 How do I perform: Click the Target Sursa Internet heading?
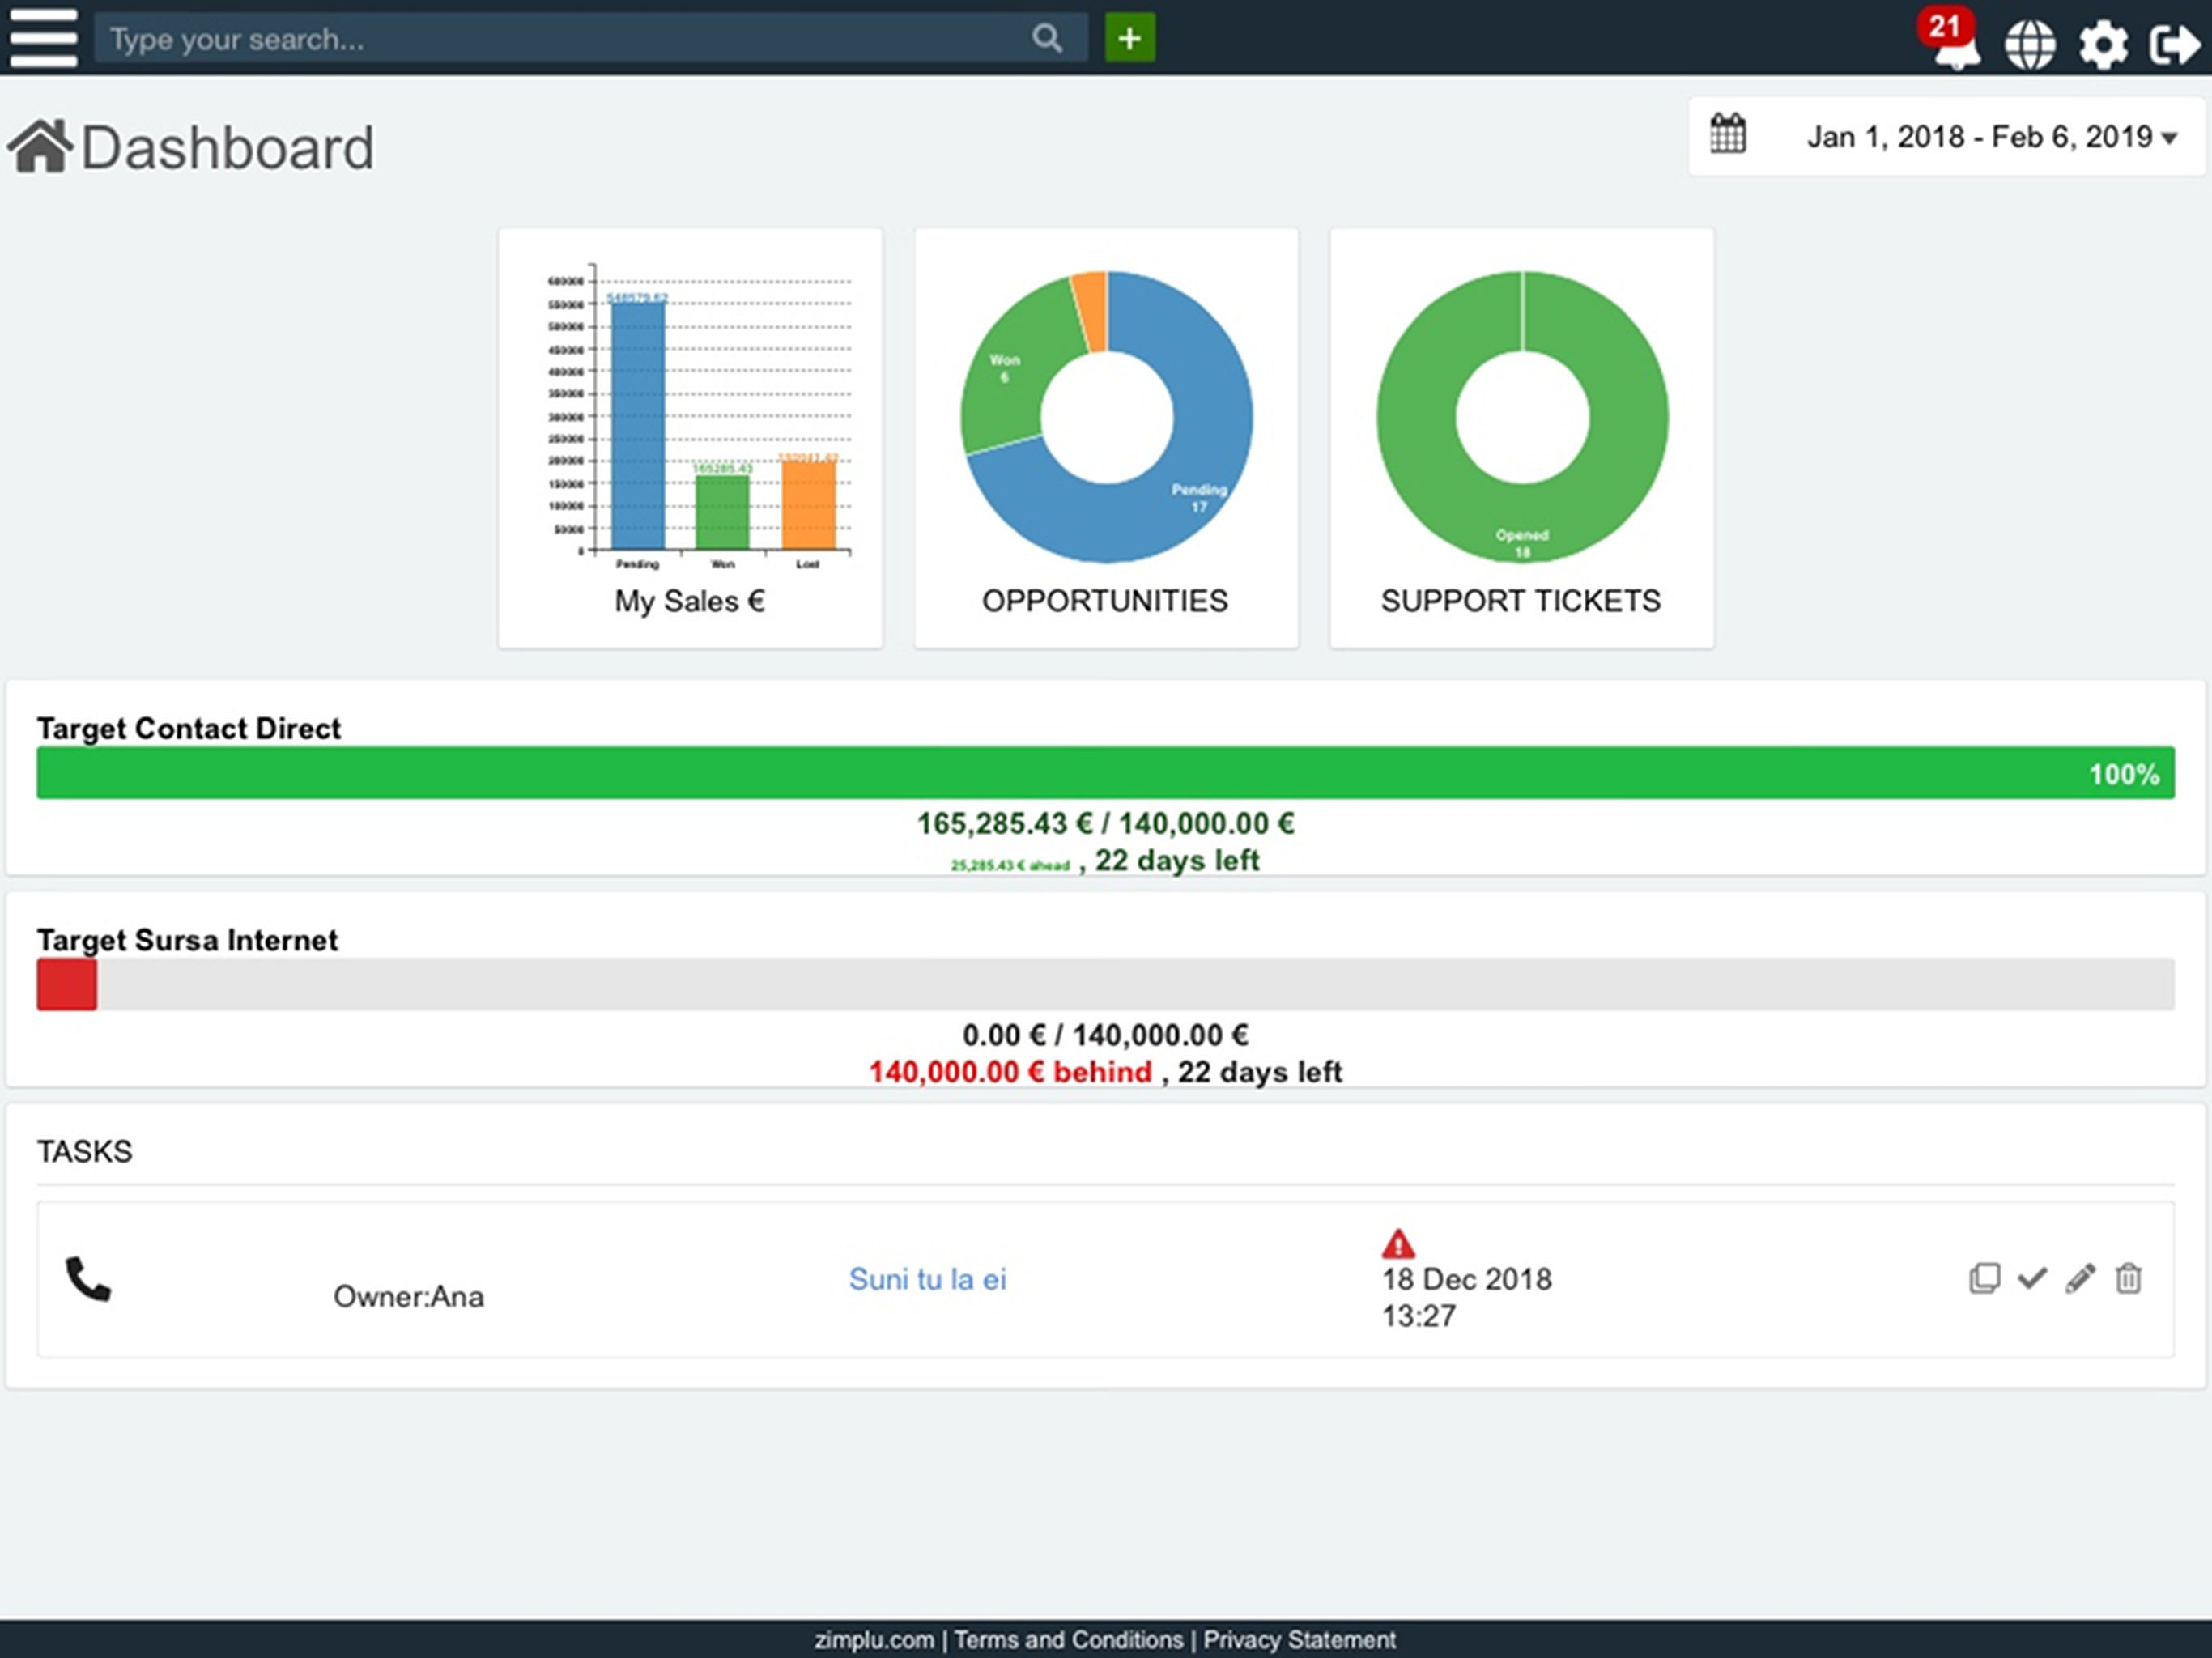[187, 940]
